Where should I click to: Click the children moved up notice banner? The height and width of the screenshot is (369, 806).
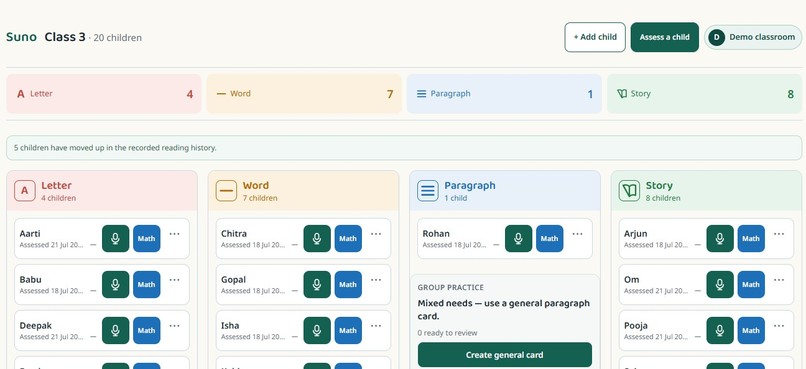(404, 148)
